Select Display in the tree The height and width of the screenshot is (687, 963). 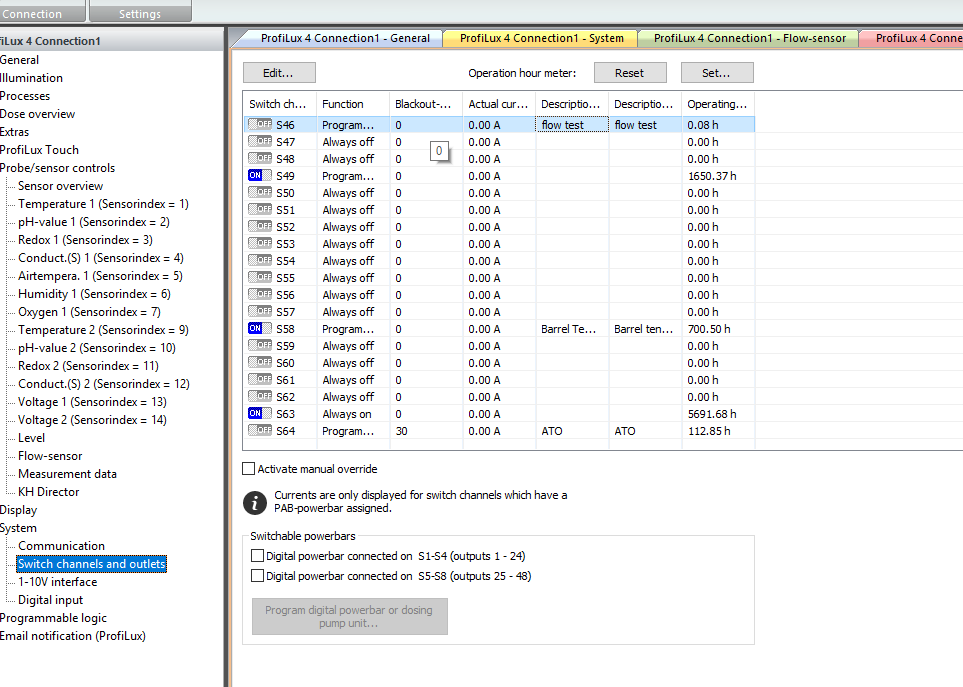point(18,510)
